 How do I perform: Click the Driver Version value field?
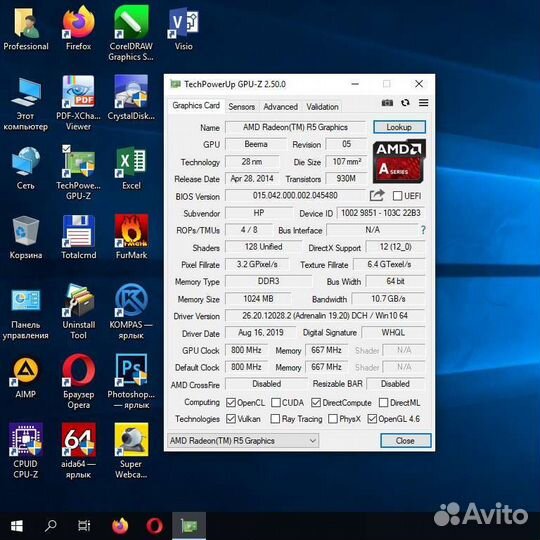325,315
